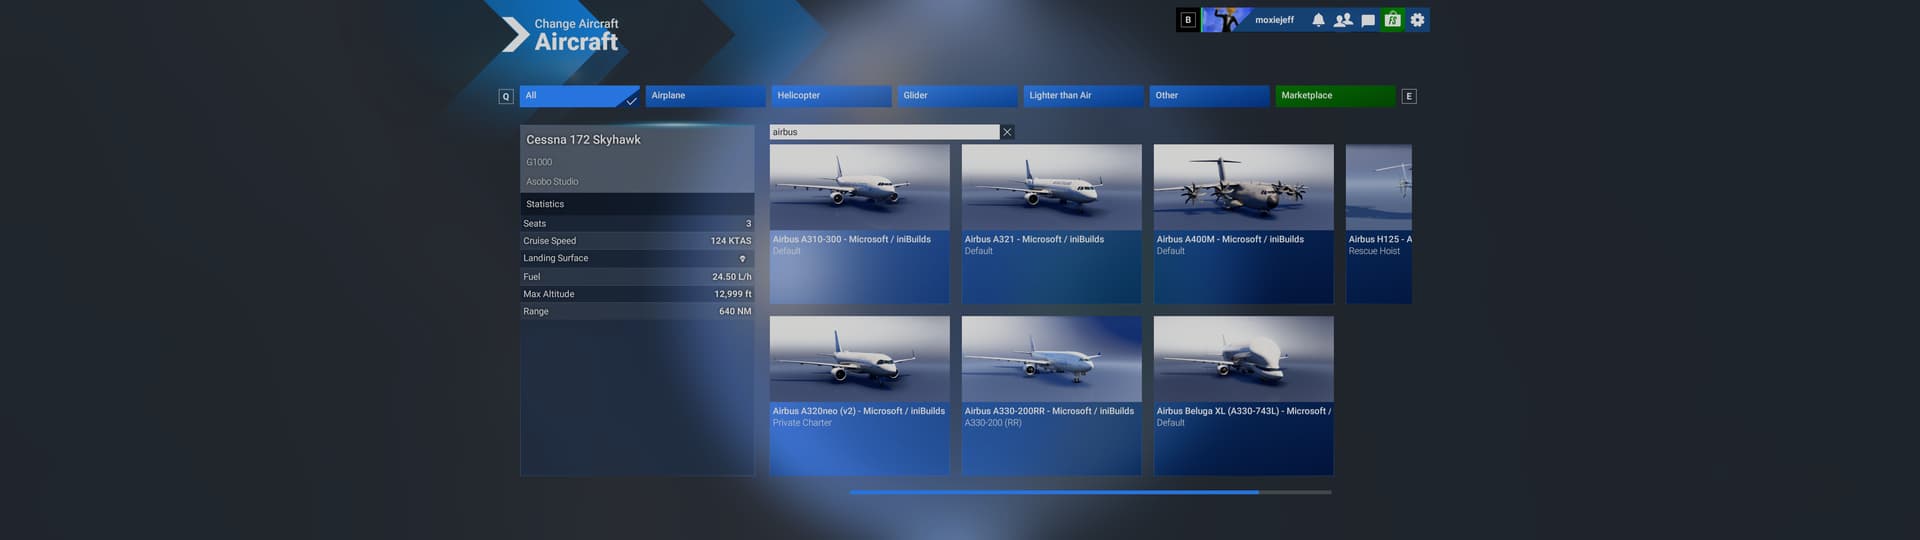The image size is (1920, 540).
Task: Switch to the Airplane tab
Action: 705,96
